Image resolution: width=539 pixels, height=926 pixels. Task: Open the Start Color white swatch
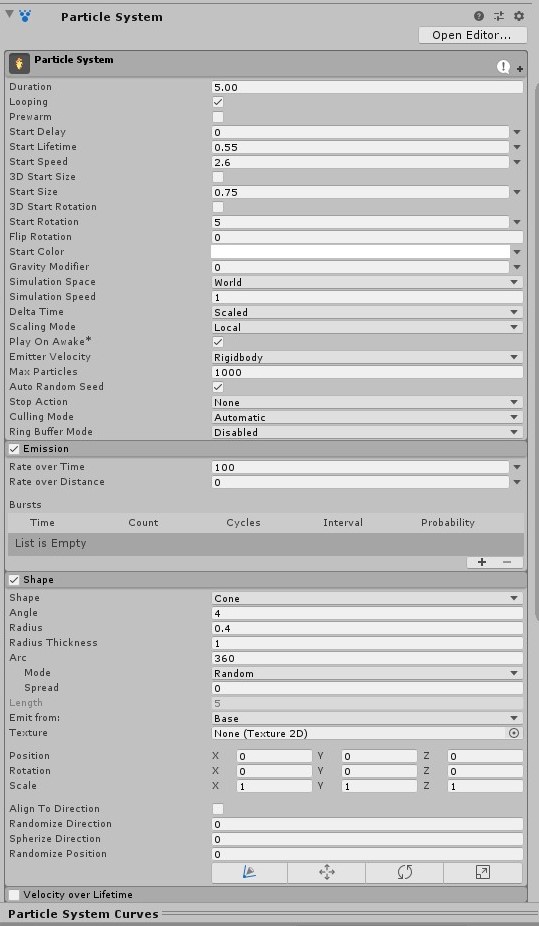[360, 252]
